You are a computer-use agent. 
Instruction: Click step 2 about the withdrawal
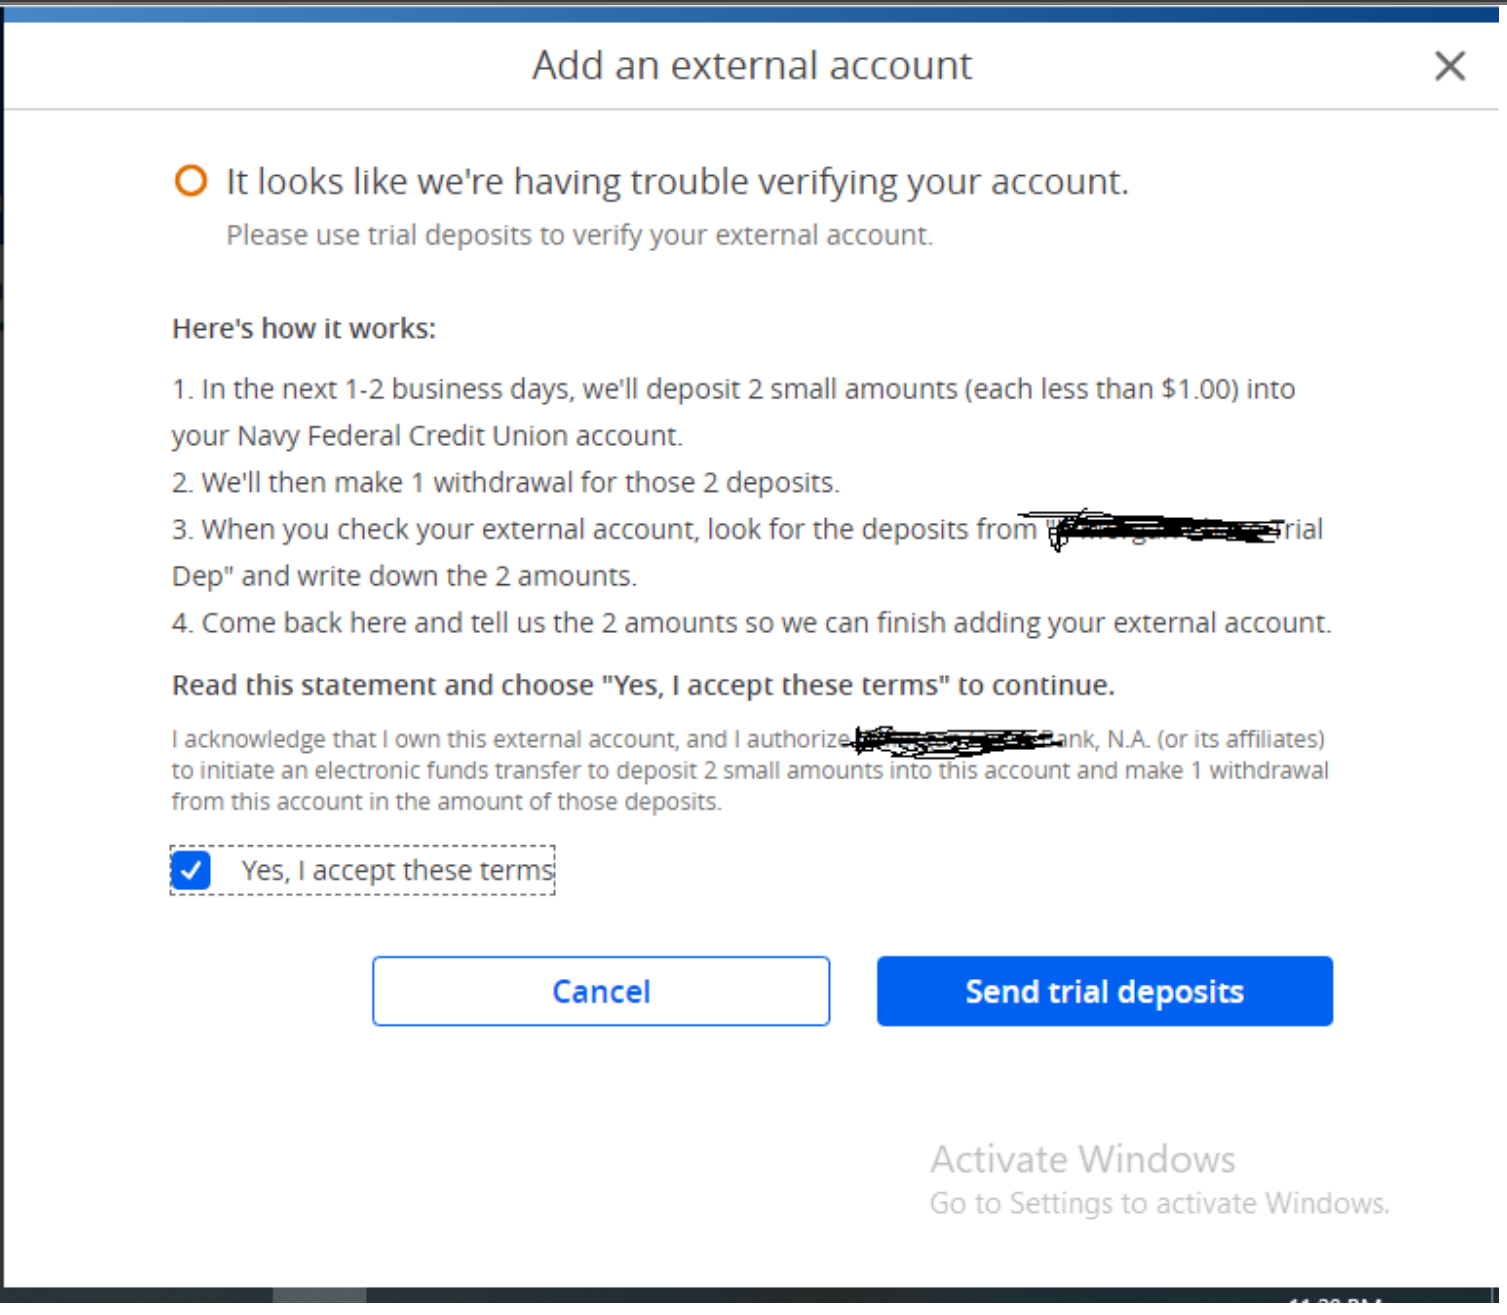pos(505,483)
